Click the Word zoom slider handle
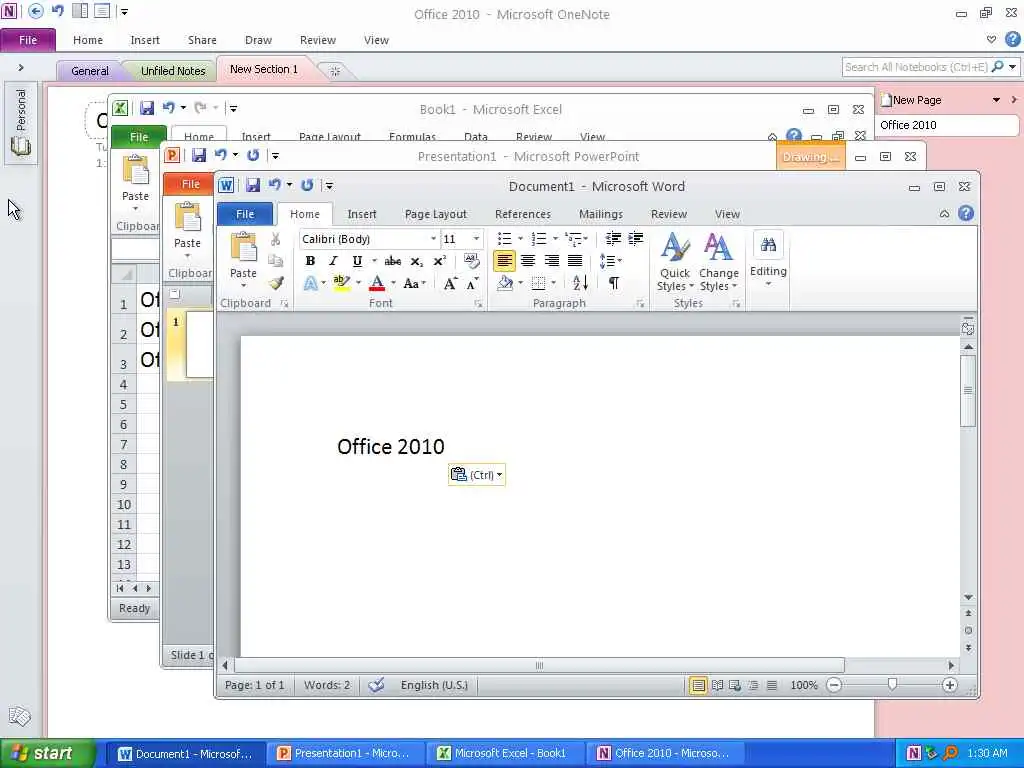1024x768 pixels. 892,684
